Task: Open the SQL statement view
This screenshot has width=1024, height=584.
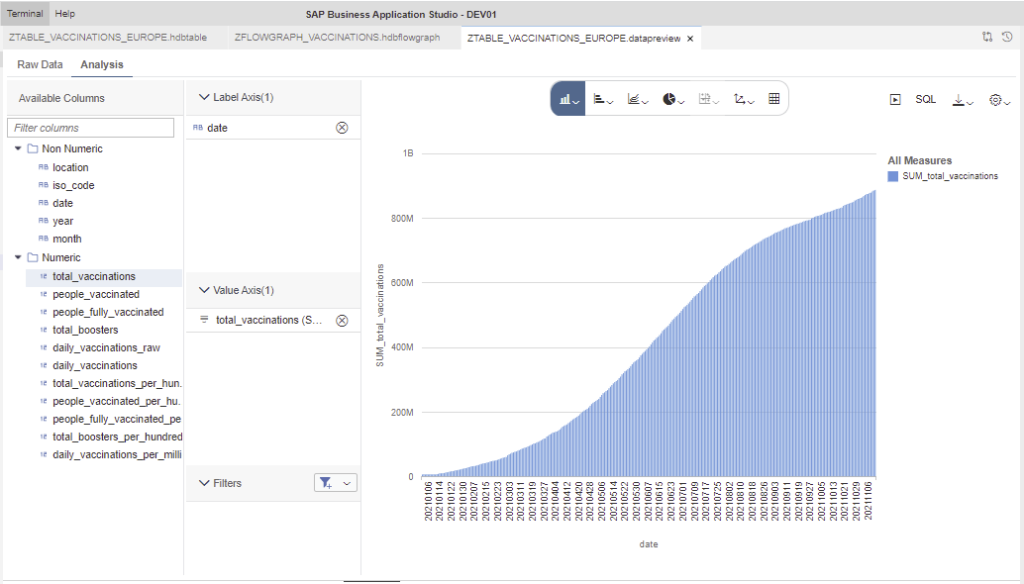Action: coord(925,99)
